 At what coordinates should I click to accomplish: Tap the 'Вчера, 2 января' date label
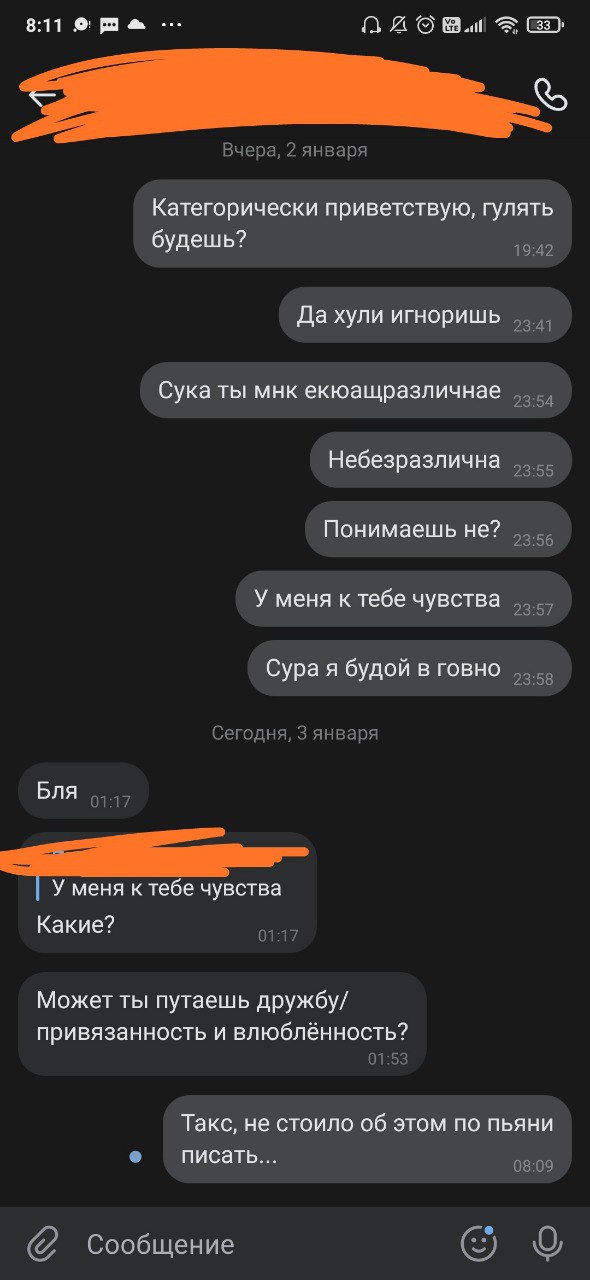click(295, 150)
